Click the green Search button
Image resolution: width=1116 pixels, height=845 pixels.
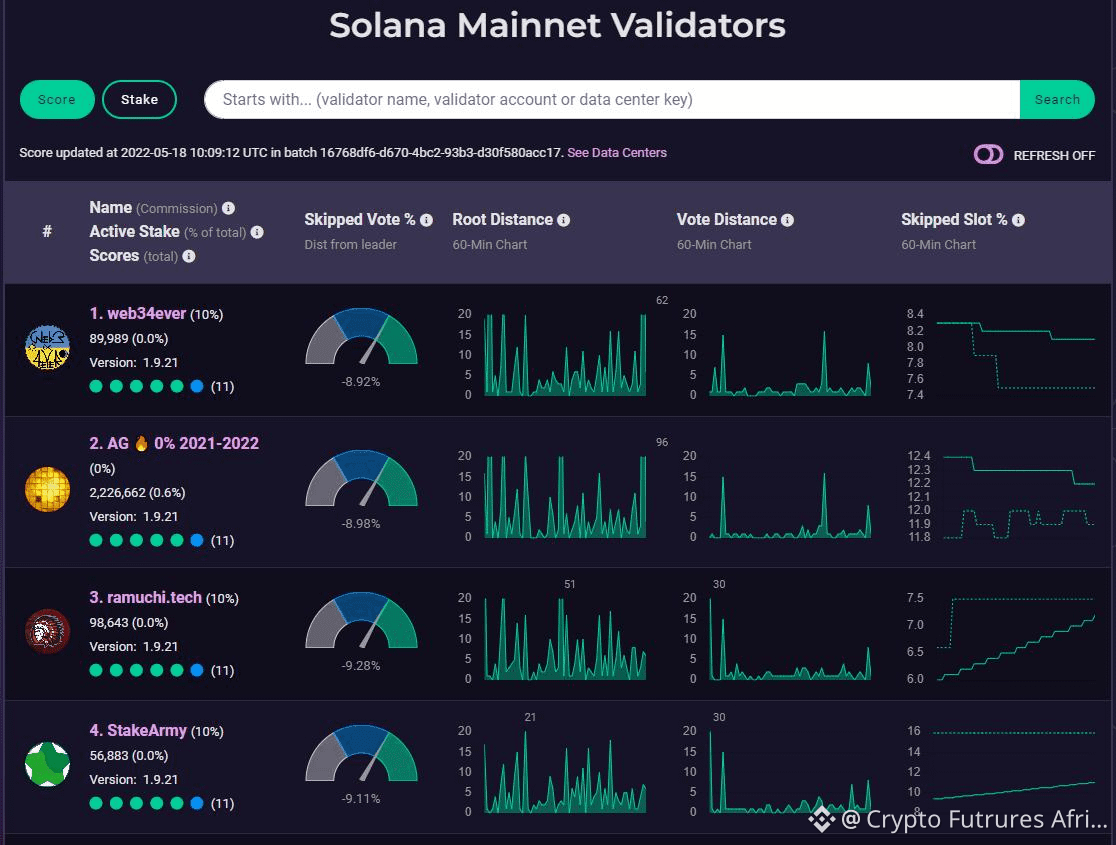pos(1057,100)
